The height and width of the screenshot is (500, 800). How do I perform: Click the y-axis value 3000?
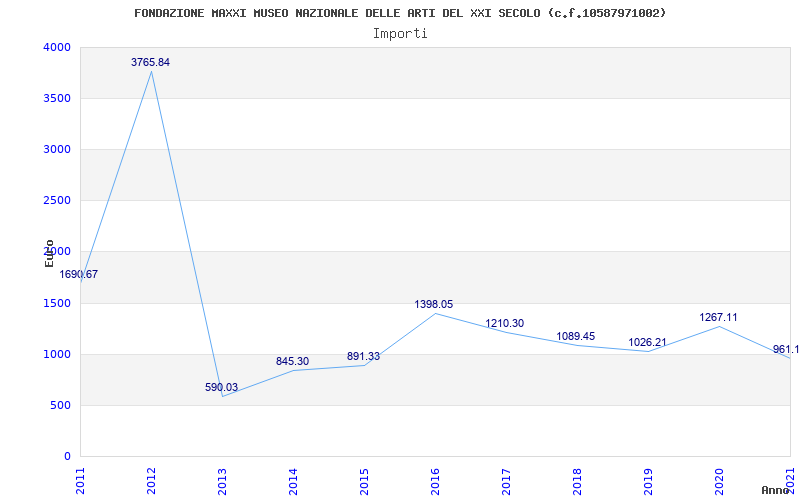[55, 149]
